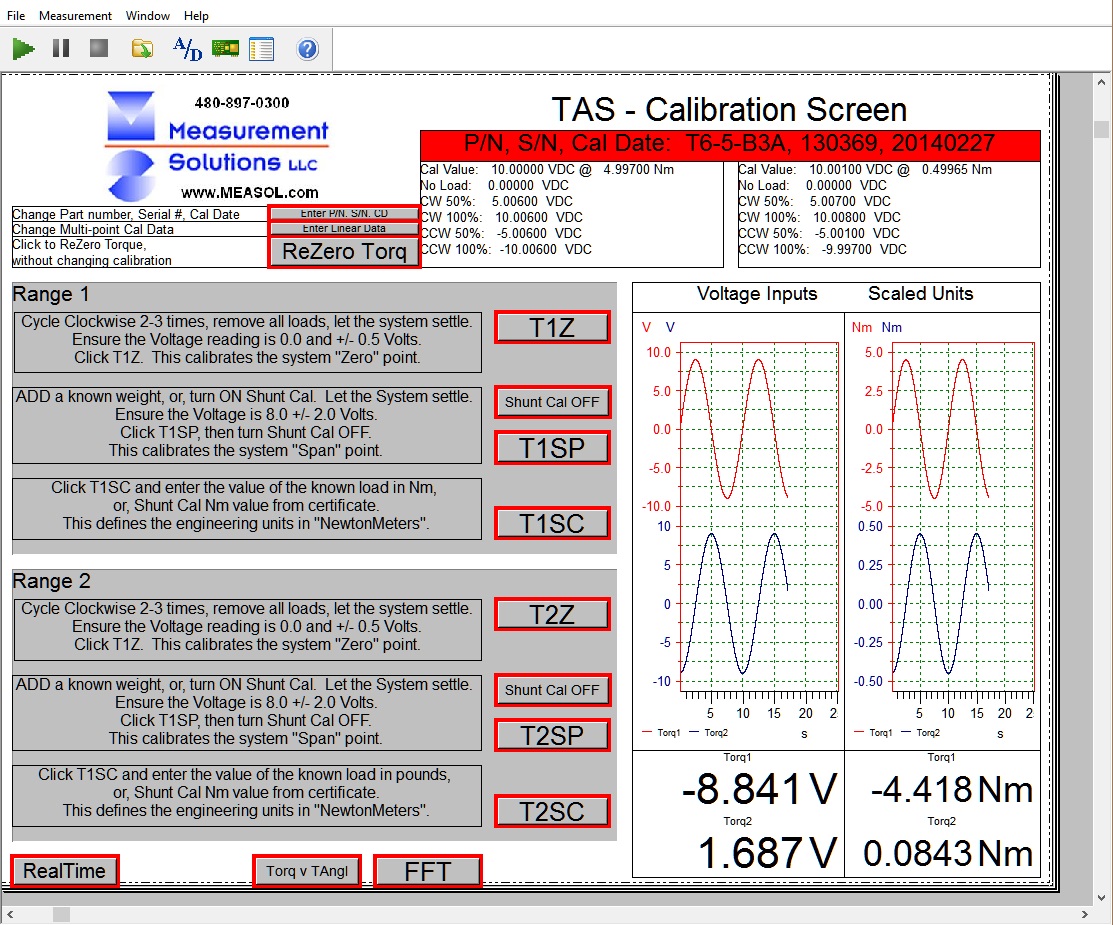Open the FFT screen
1113x925 pixels.
(x=427, y=871)
